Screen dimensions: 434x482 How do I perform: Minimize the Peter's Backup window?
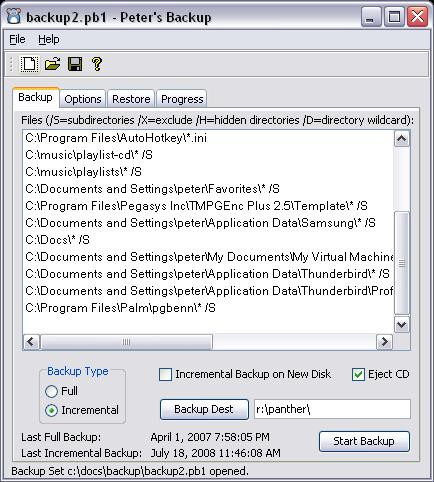click(371, 16)
